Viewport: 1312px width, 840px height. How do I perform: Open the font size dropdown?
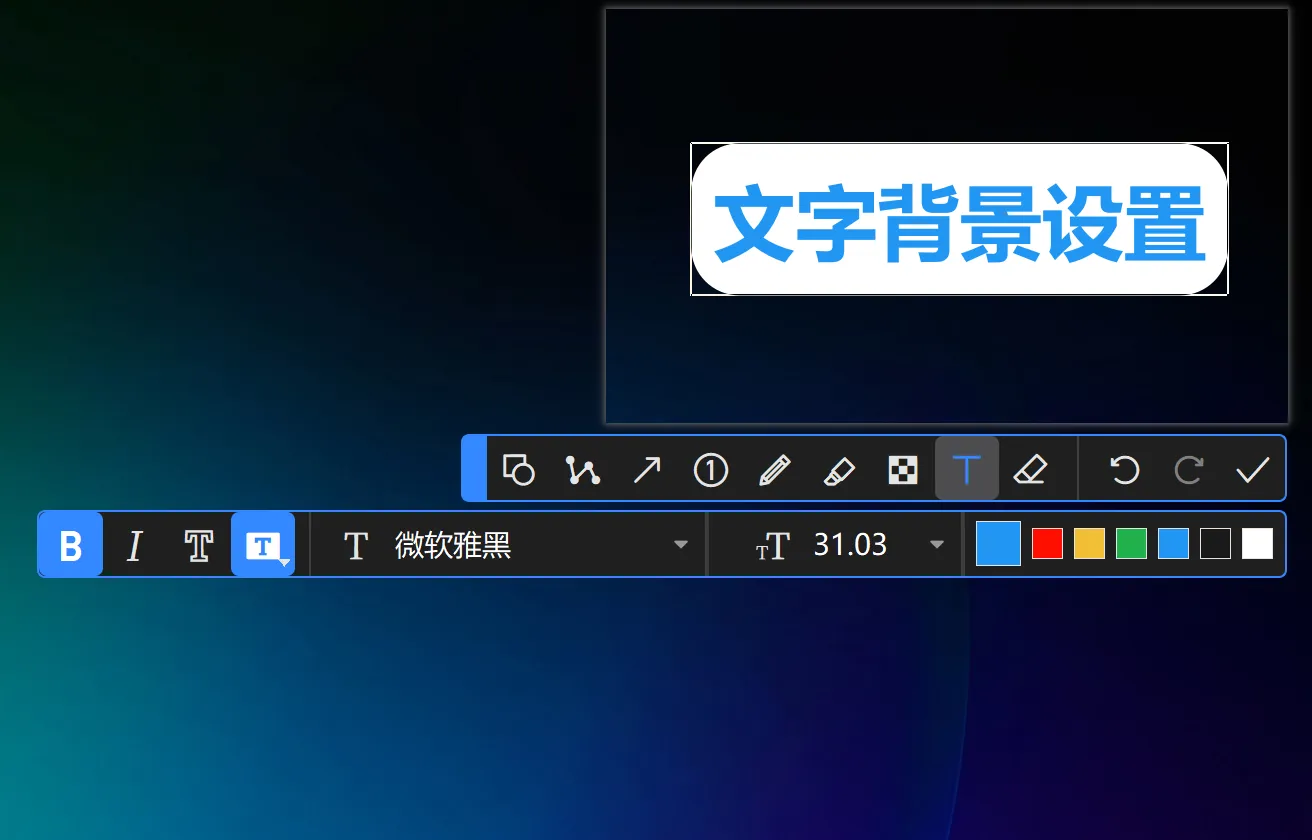pyautogui.click(x=937, y=544)
